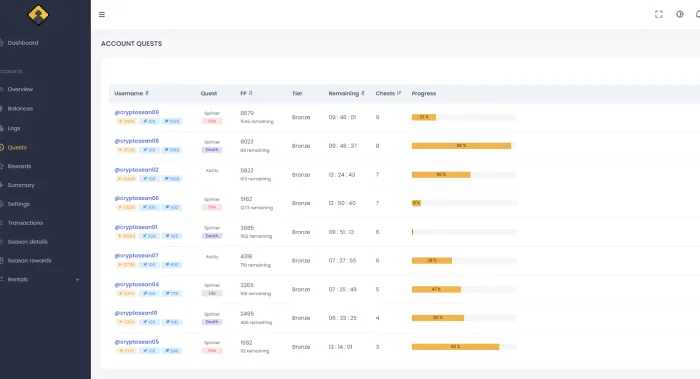This screenshot has width=700, height=379.
Task: Open @cryptosean02 account link
Action: click(x=137, y=170)
